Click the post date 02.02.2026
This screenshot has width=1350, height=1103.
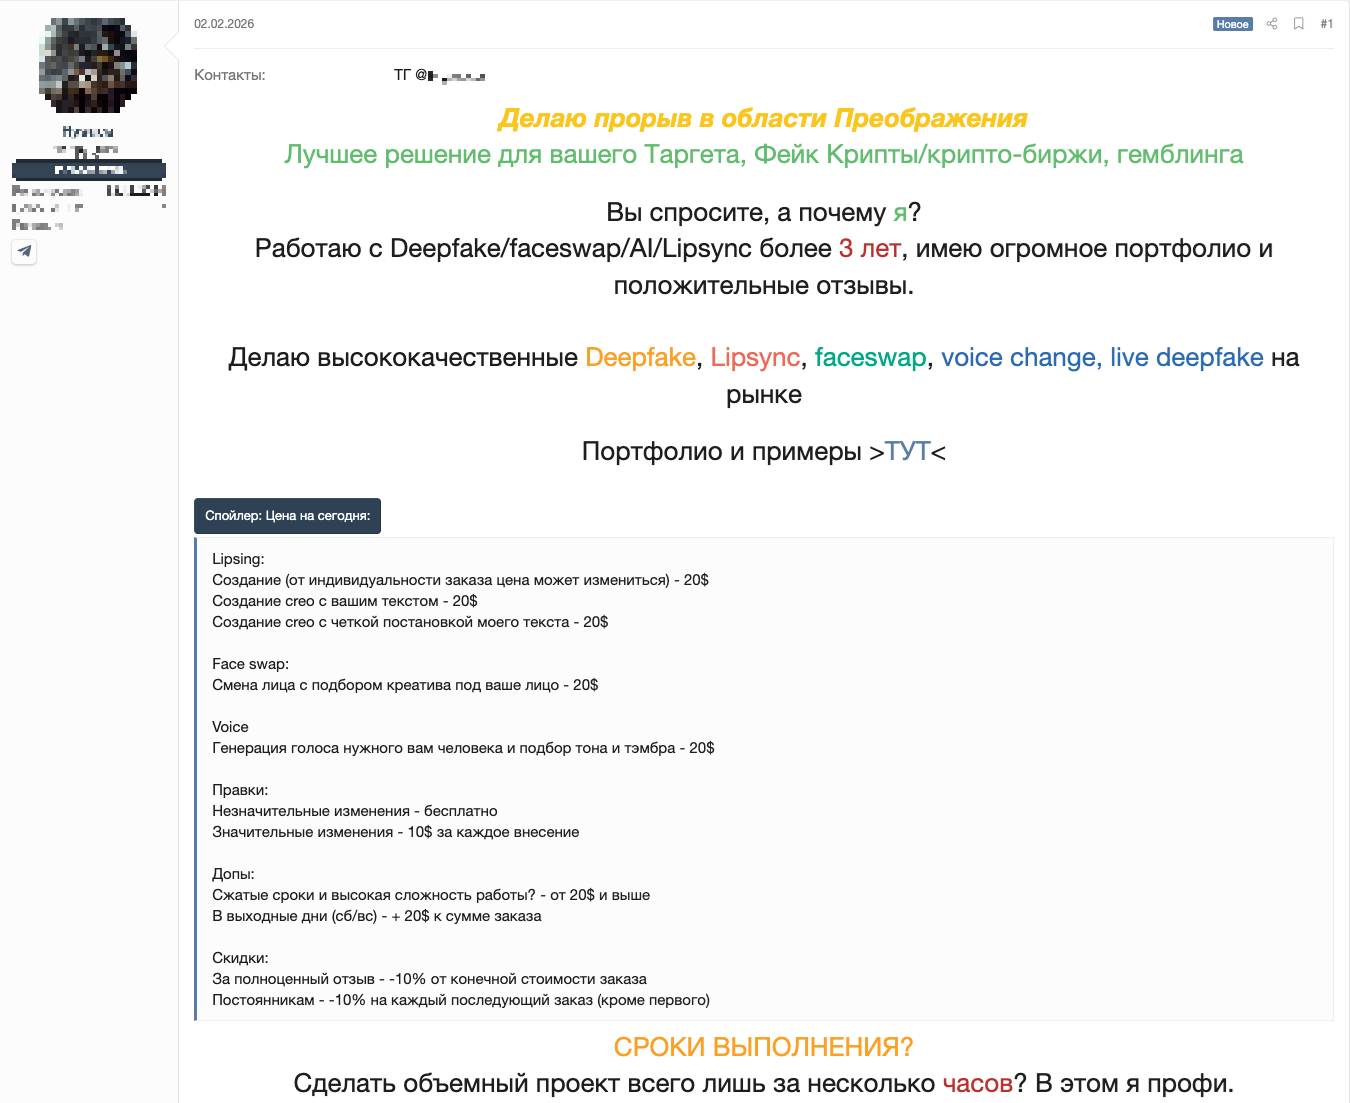coord(224,24)
